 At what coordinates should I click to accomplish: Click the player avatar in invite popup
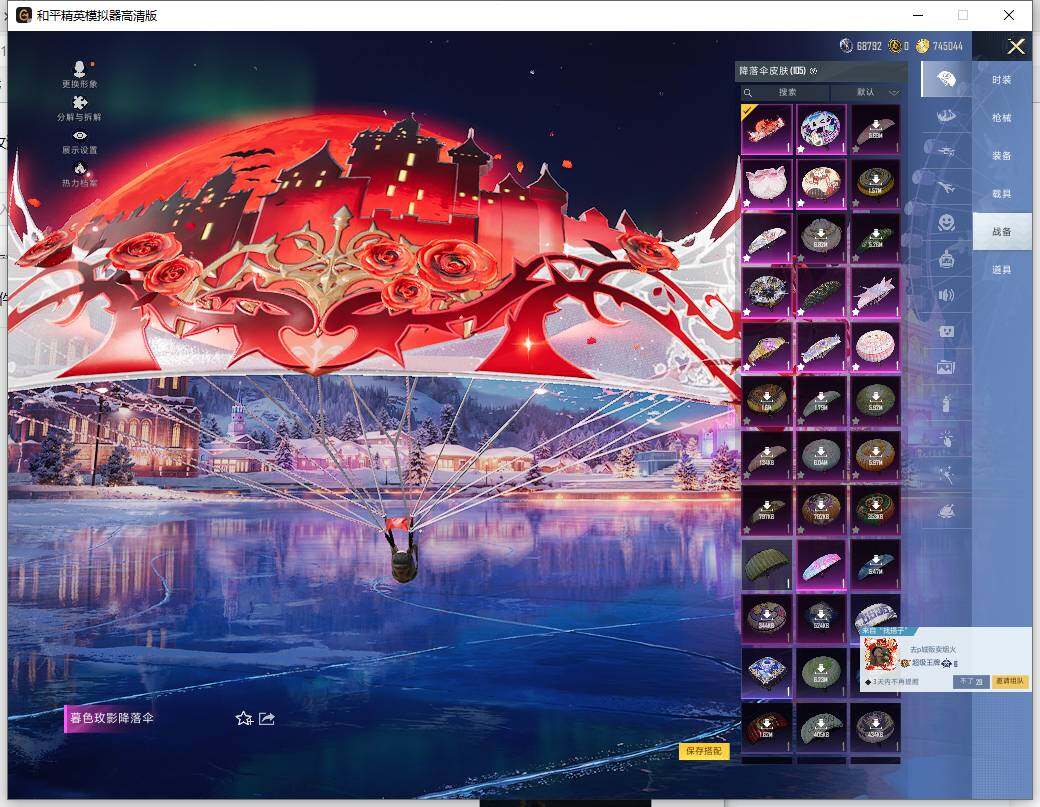pos(881,654)
